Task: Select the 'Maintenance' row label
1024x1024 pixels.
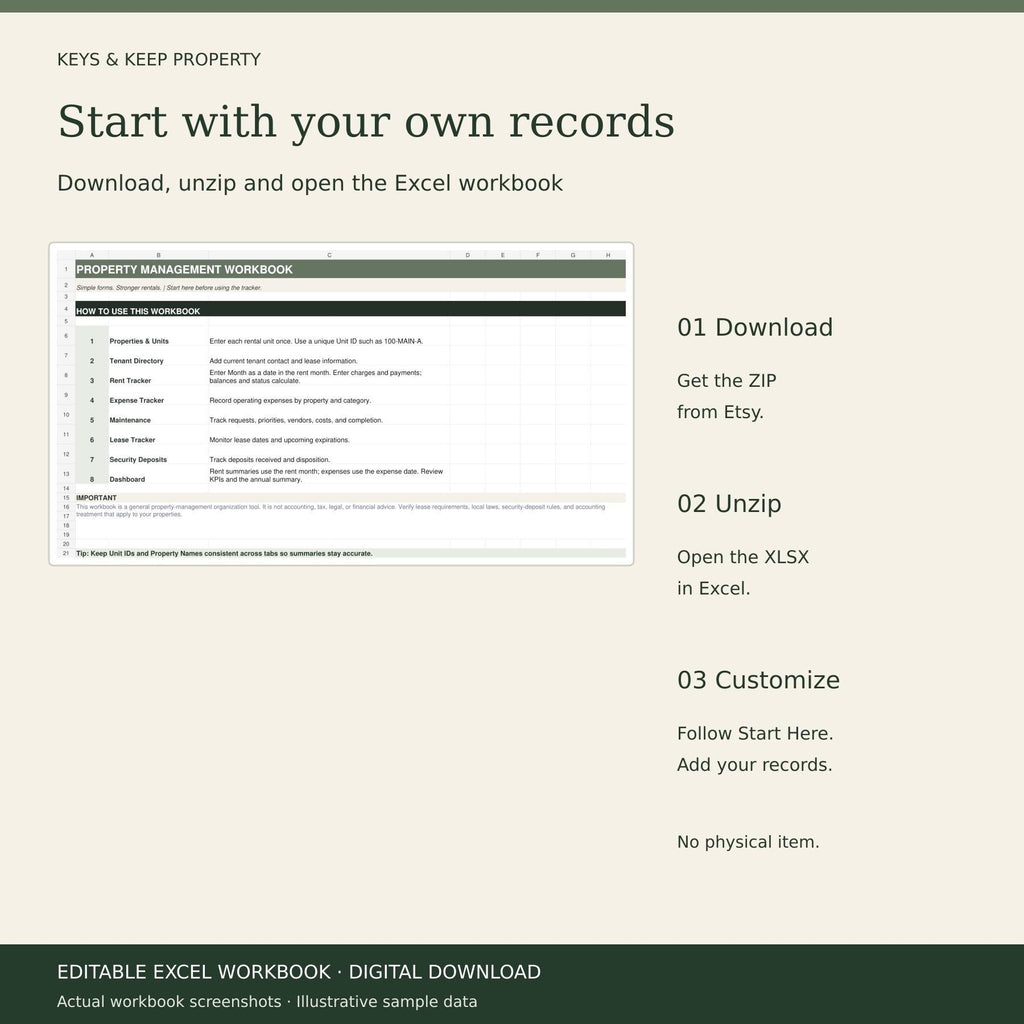Action: tap(130, 420)
